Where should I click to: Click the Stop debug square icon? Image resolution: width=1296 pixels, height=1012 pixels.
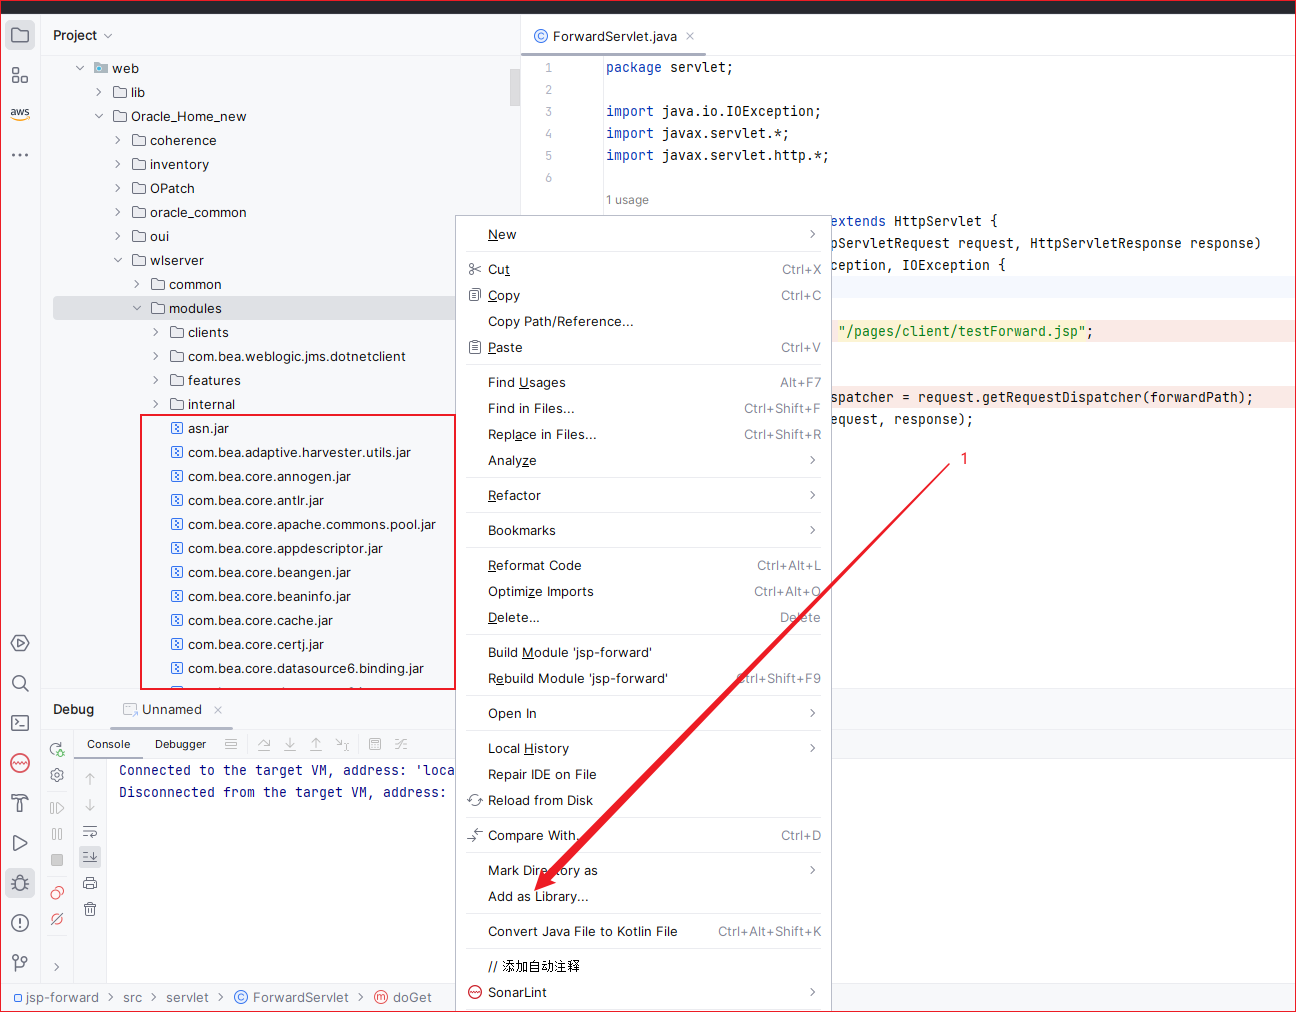point(57,860)
